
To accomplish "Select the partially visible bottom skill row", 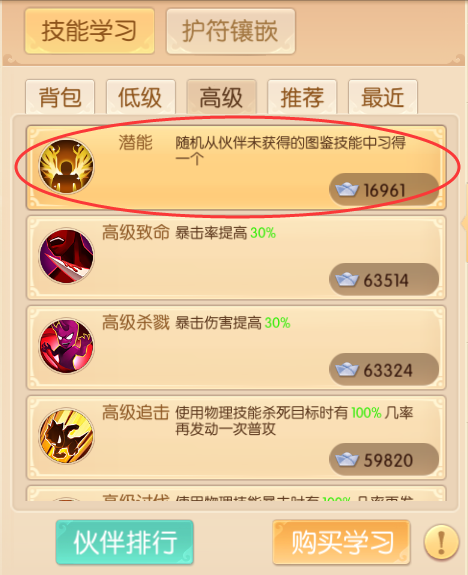I will click(x=236, y=494).
